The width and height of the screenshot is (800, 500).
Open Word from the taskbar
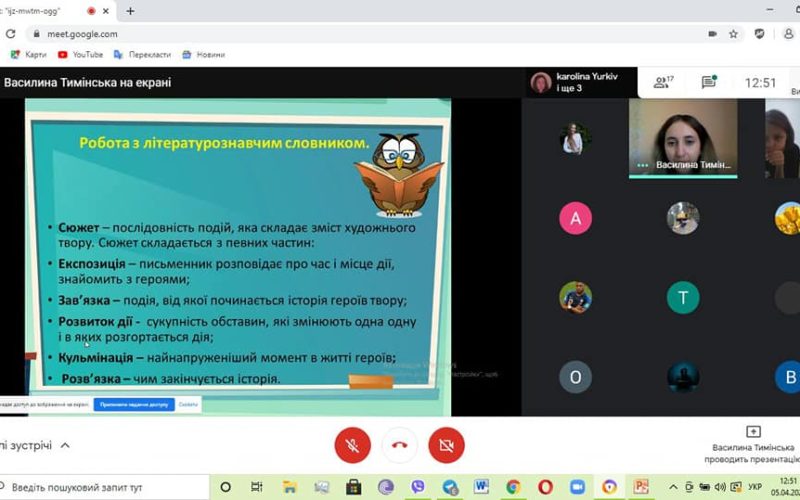481,487
